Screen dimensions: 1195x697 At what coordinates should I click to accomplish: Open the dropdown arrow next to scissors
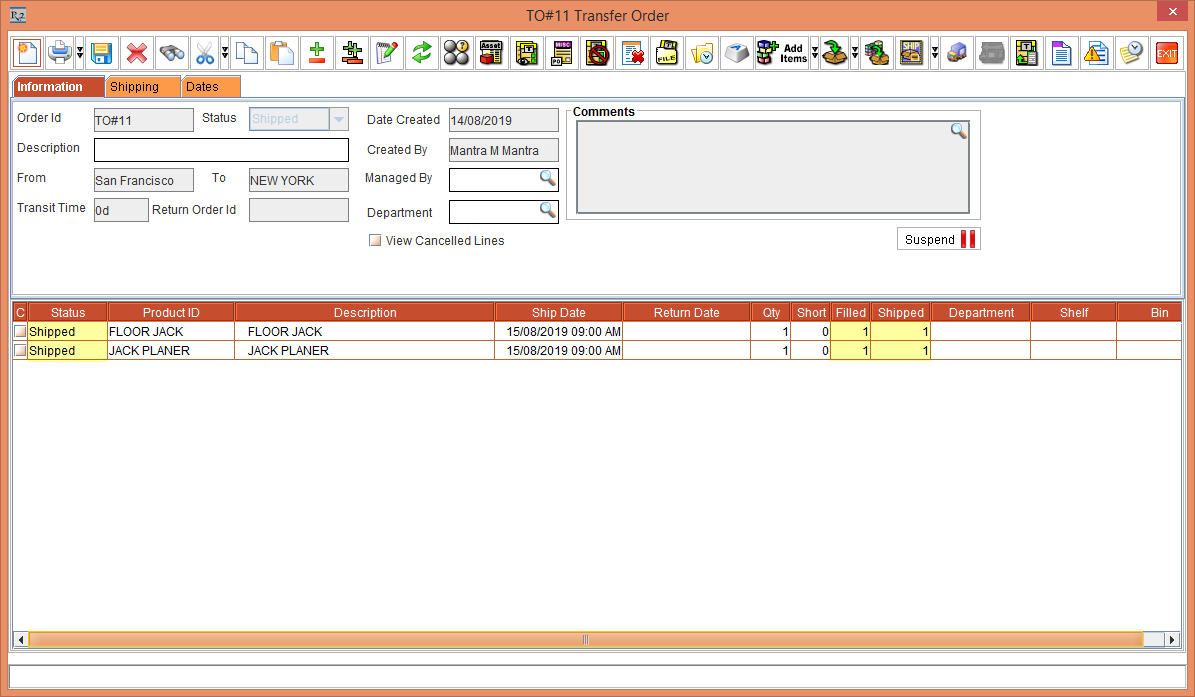click(224, 53)
